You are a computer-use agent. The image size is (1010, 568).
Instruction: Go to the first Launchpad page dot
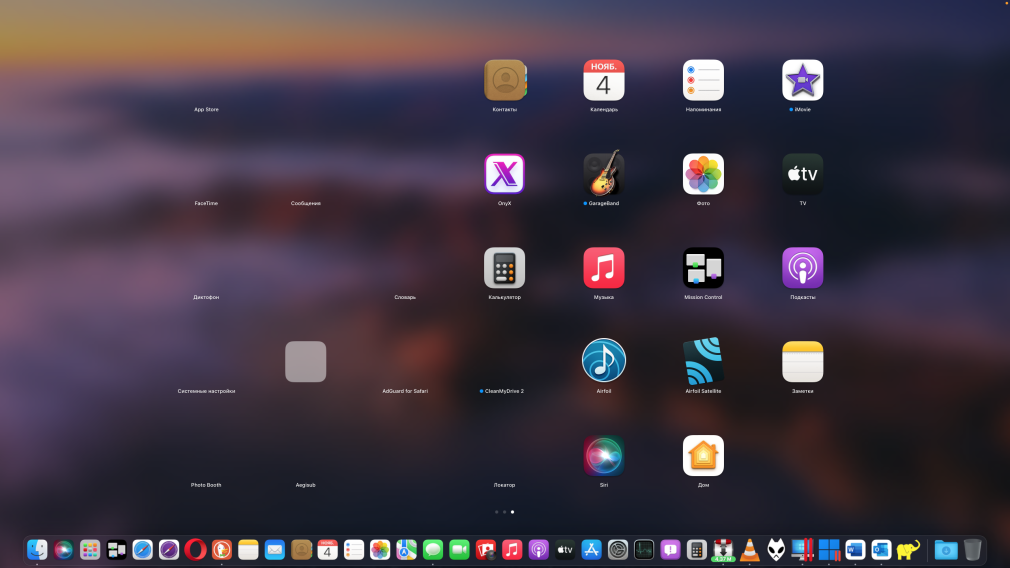(x=497, y=512)
